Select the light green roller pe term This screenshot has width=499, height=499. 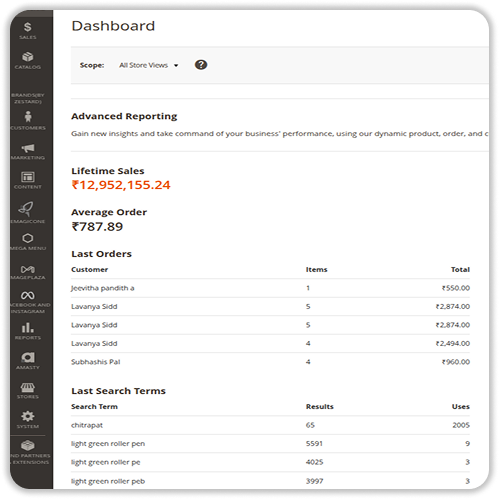(x=106, y=463)
